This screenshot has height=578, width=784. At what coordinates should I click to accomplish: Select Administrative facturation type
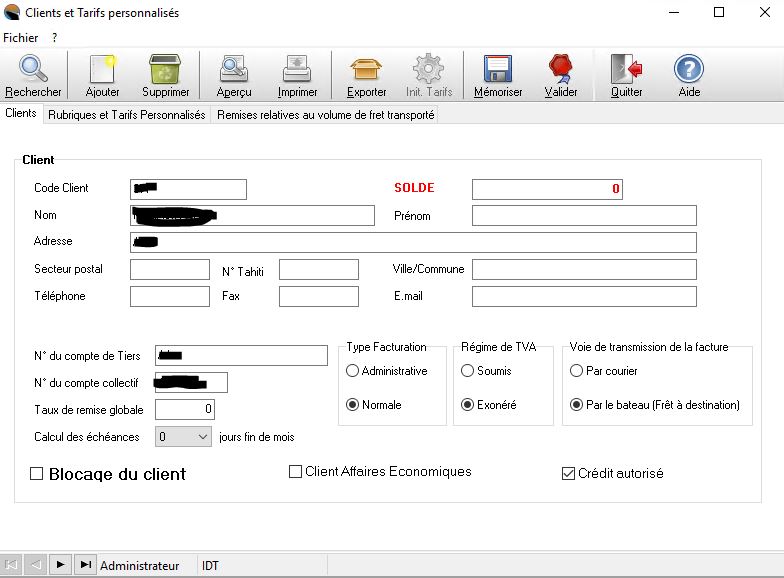352,371
